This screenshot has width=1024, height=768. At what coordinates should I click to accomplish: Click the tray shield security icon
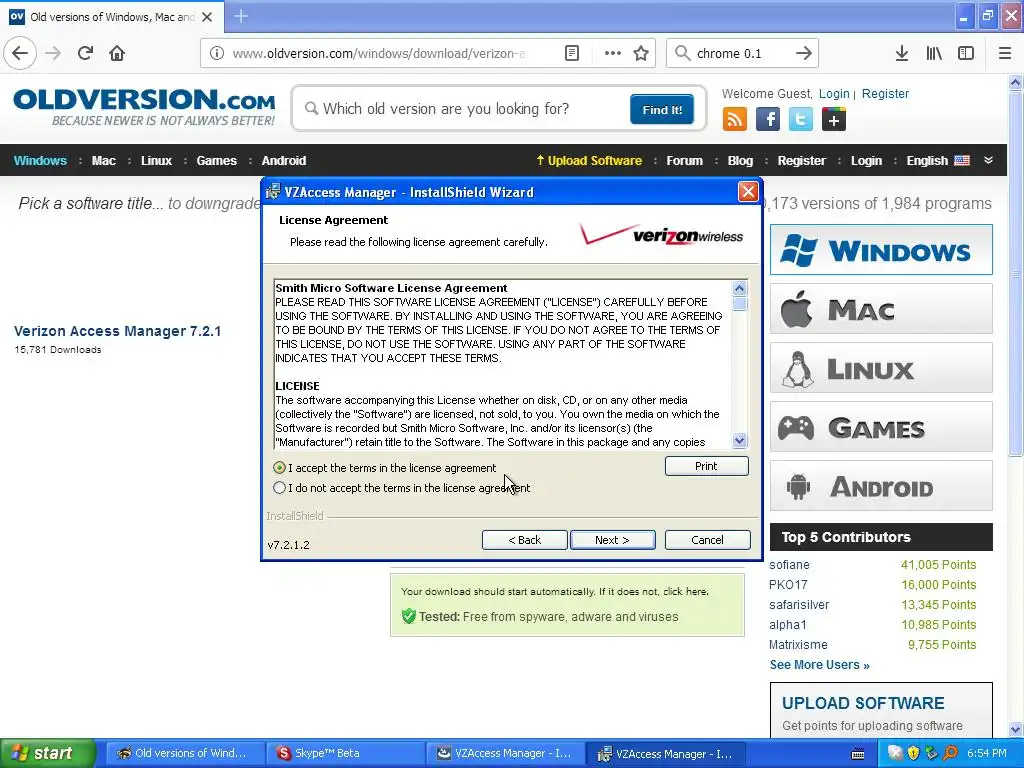913,753
